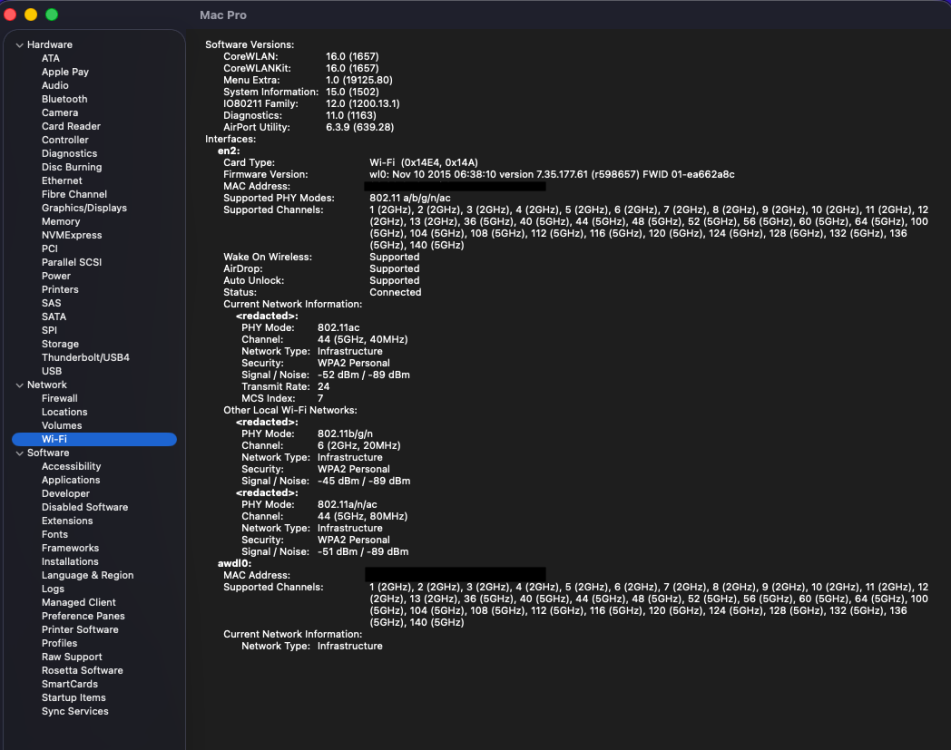Open NVMExpress hardware entry
951x750 pixels.
pos(72,235)
